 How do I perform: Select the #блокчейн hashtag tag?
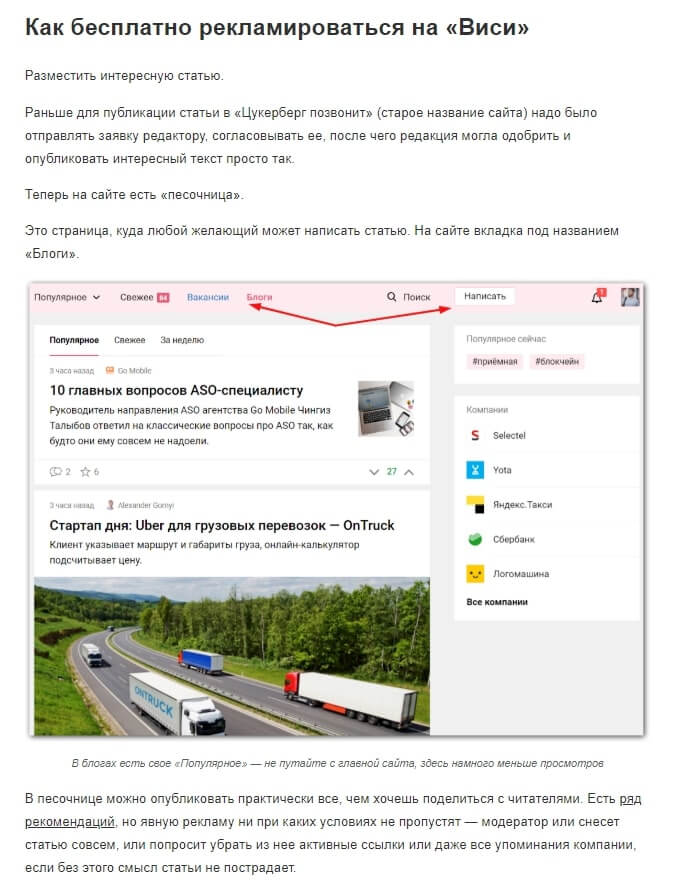click(x=557, y=361)
